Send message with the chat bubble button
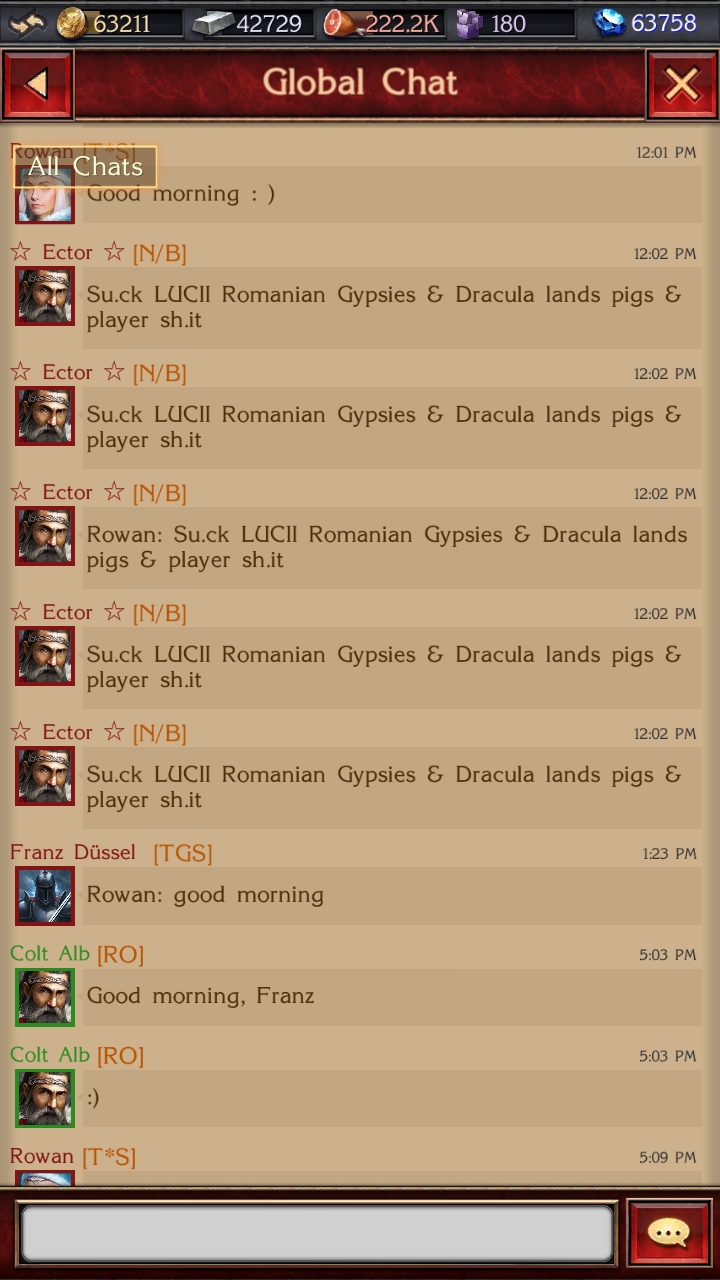Screen dimensions: 720x1280 tap(669, 1233)
